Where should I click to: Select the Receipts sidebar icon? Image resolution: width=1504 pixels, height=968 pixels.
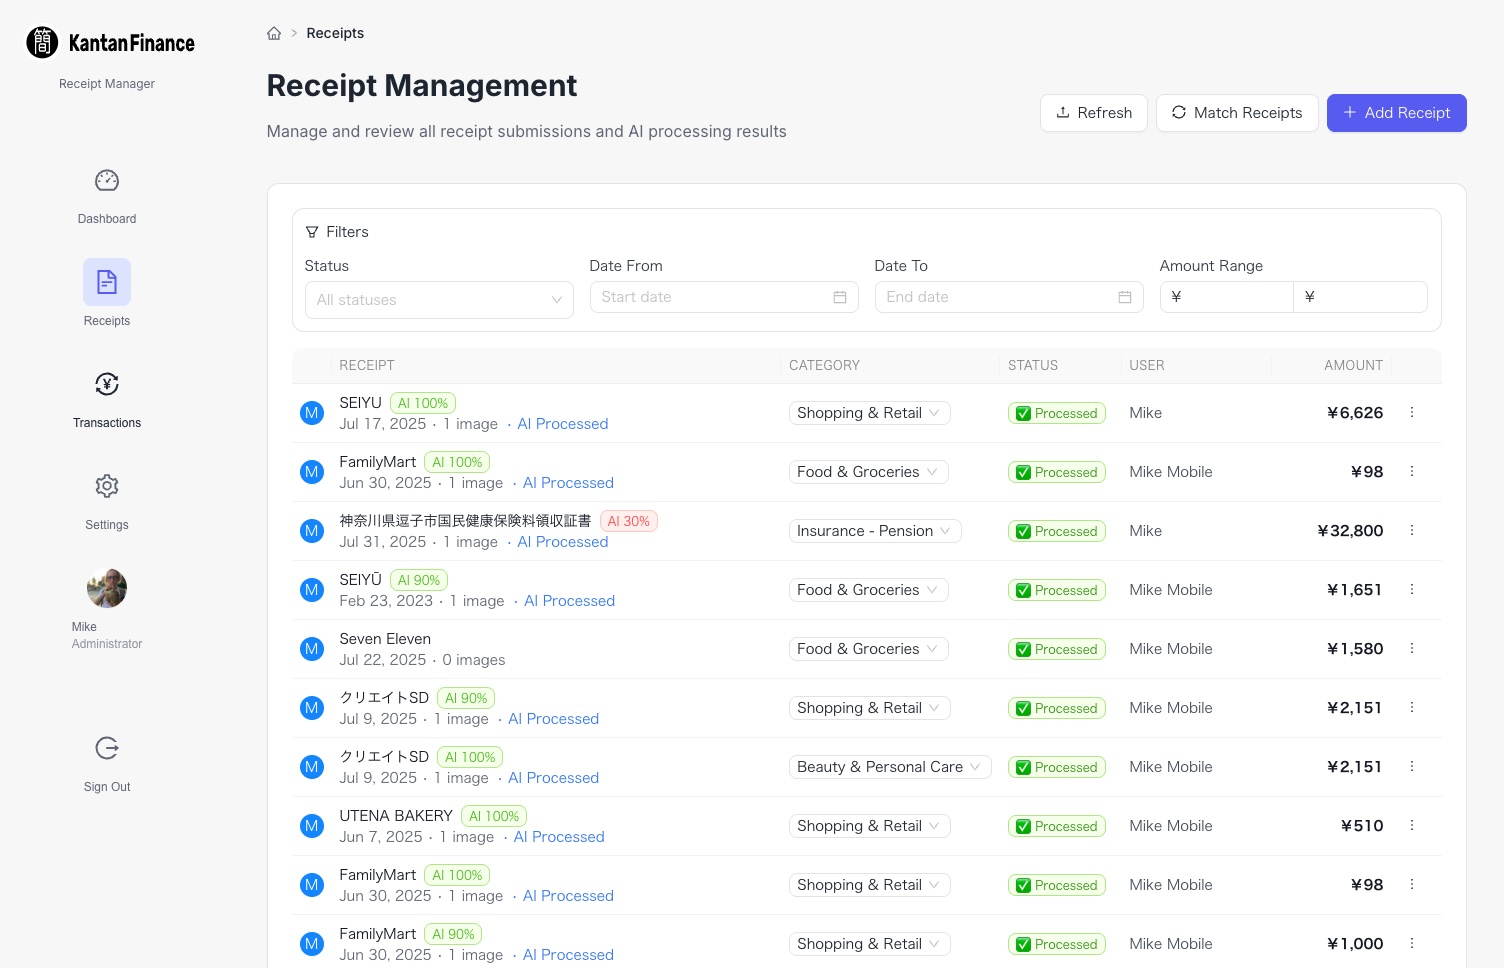pos(106,282)
